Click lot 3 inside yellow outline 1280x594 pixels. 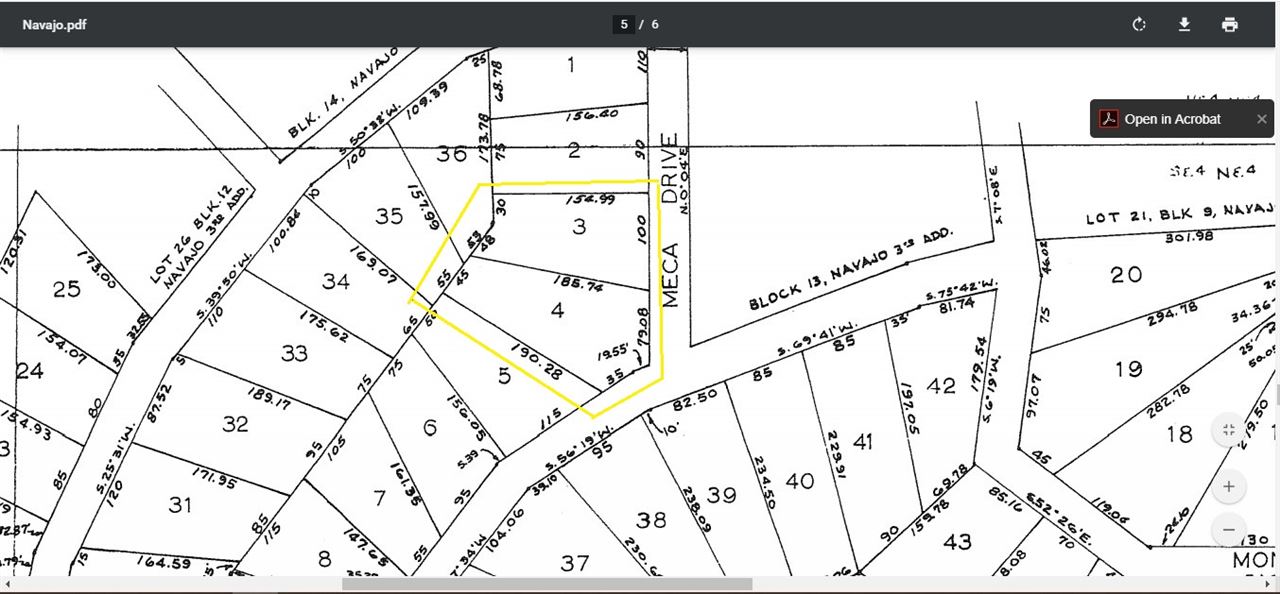pos(578,227)
